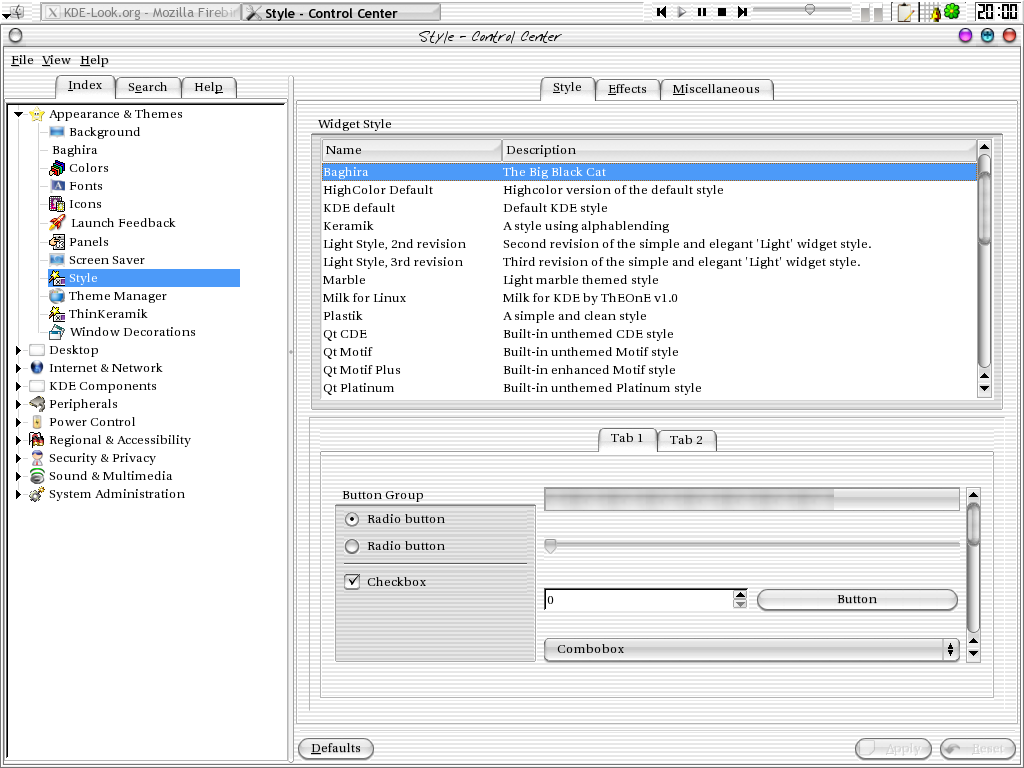Select the Milk for Linux style
This screenshot has width=1024, height=768.
pos(649,298)
